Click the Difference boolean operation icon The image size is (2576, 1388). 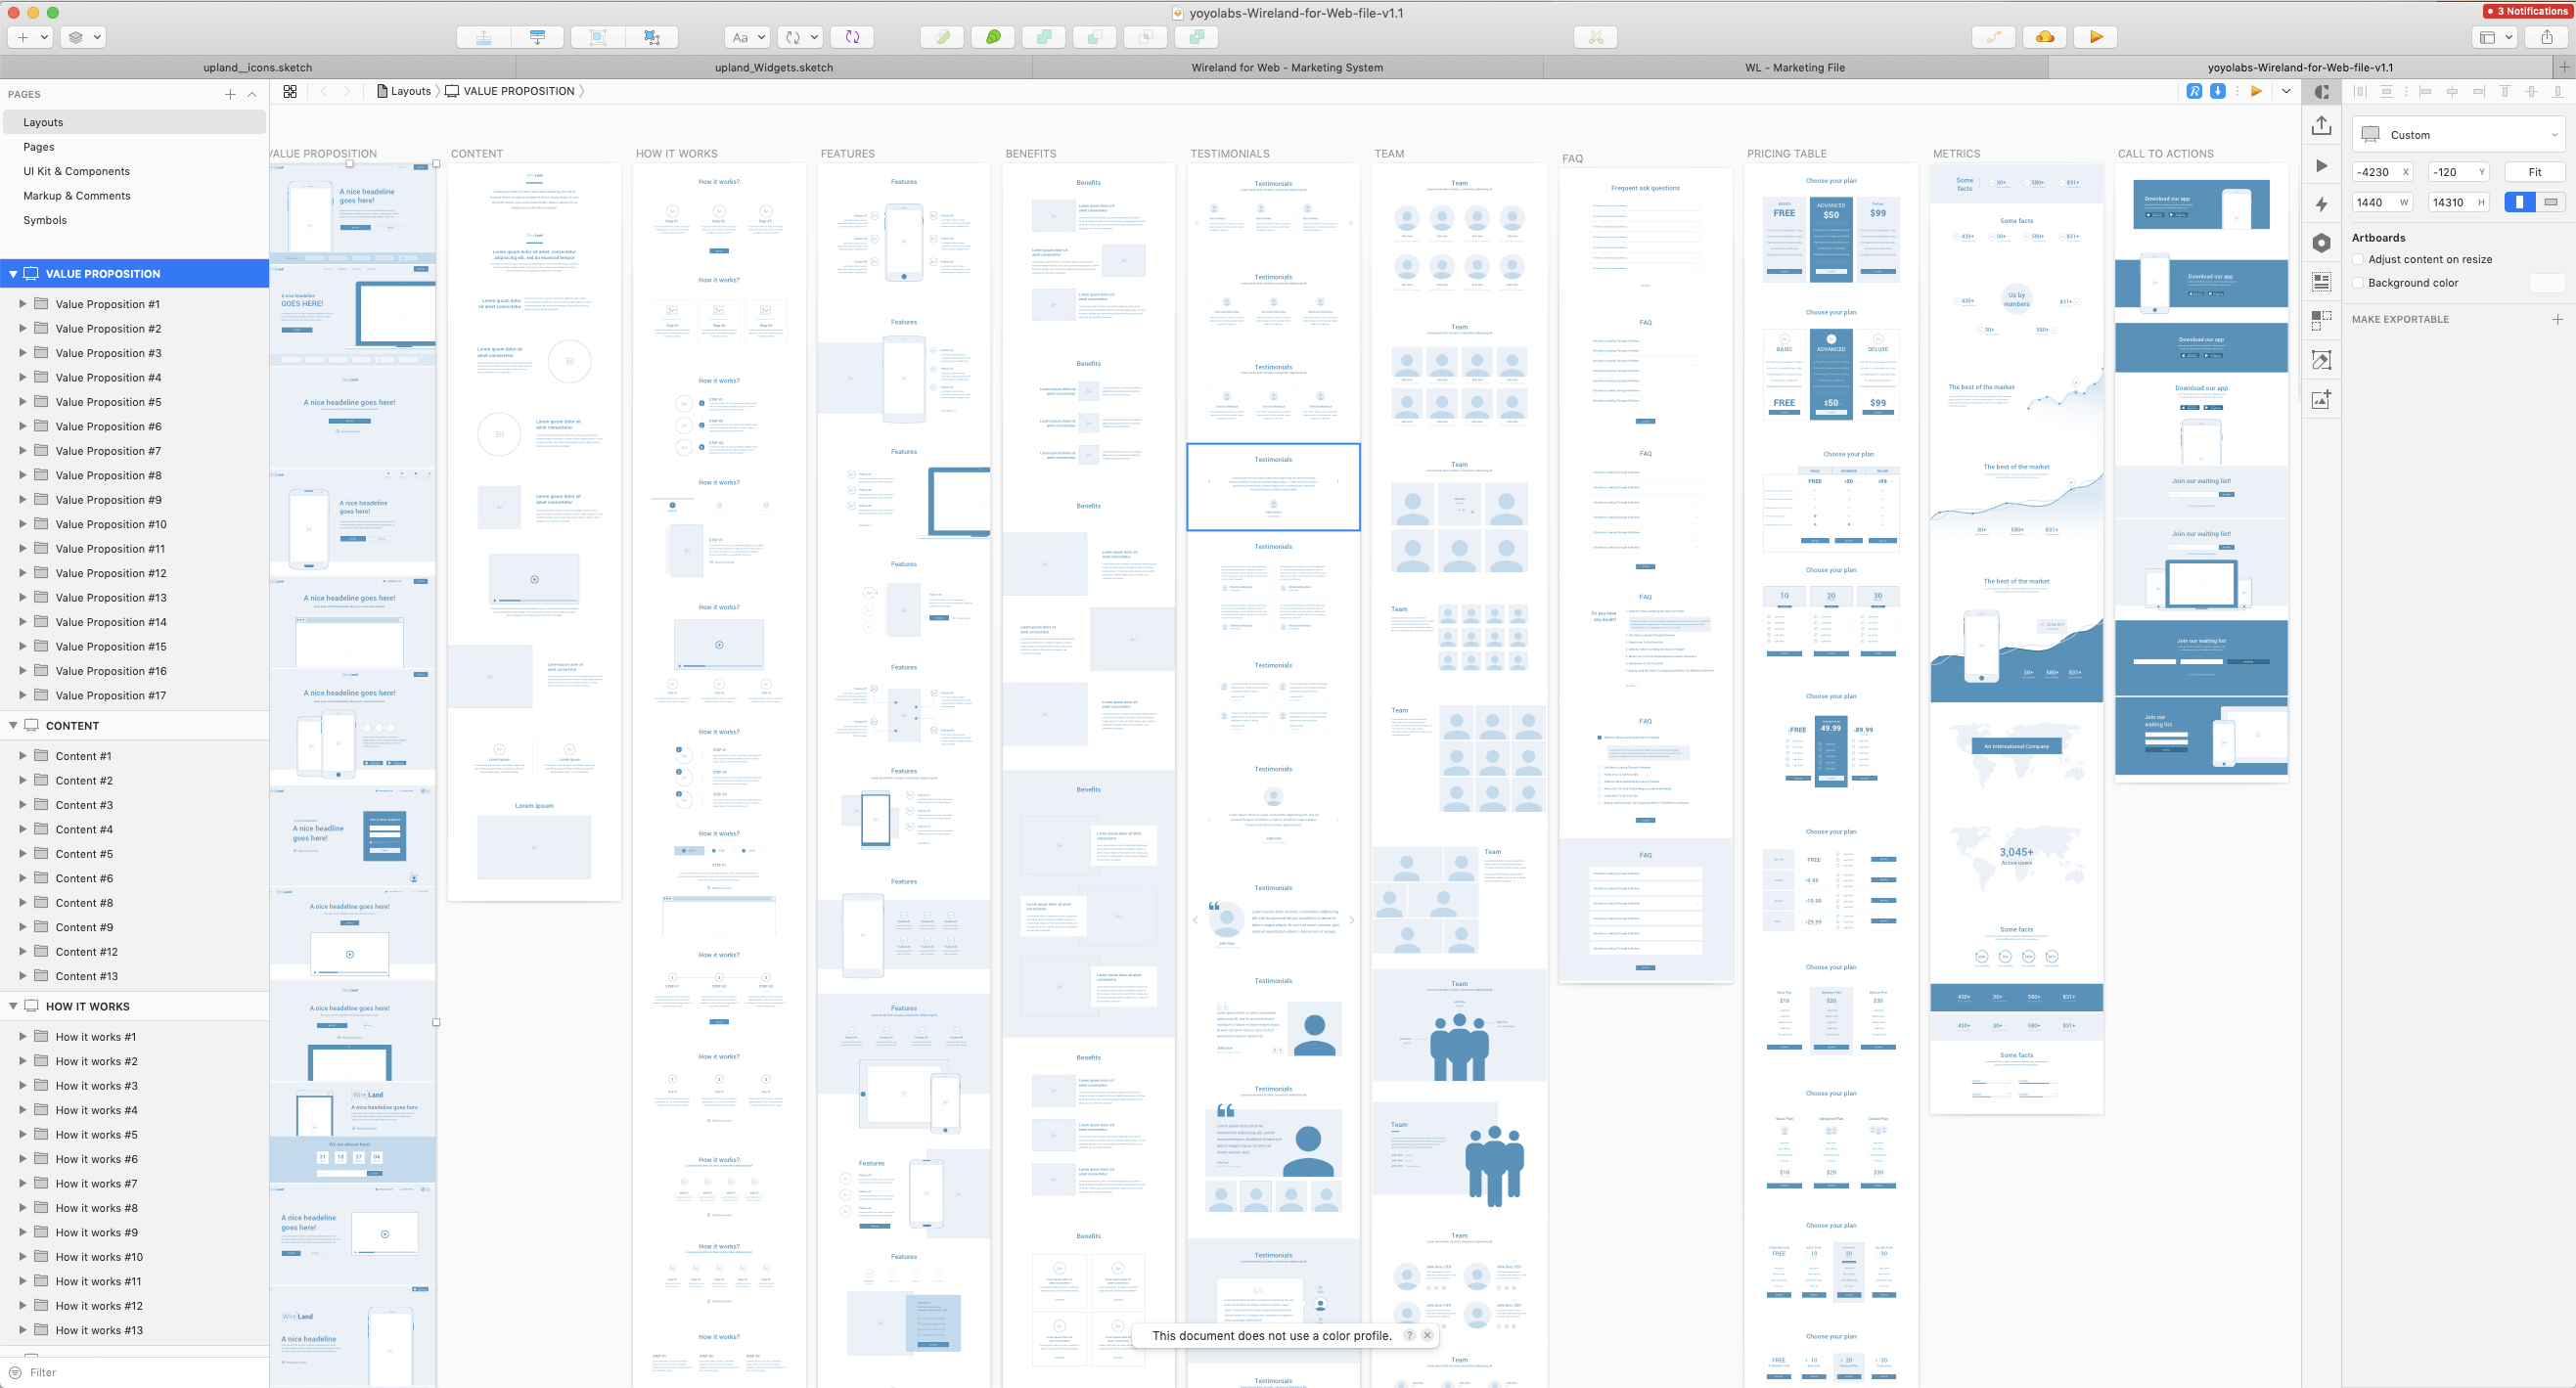1196,37
